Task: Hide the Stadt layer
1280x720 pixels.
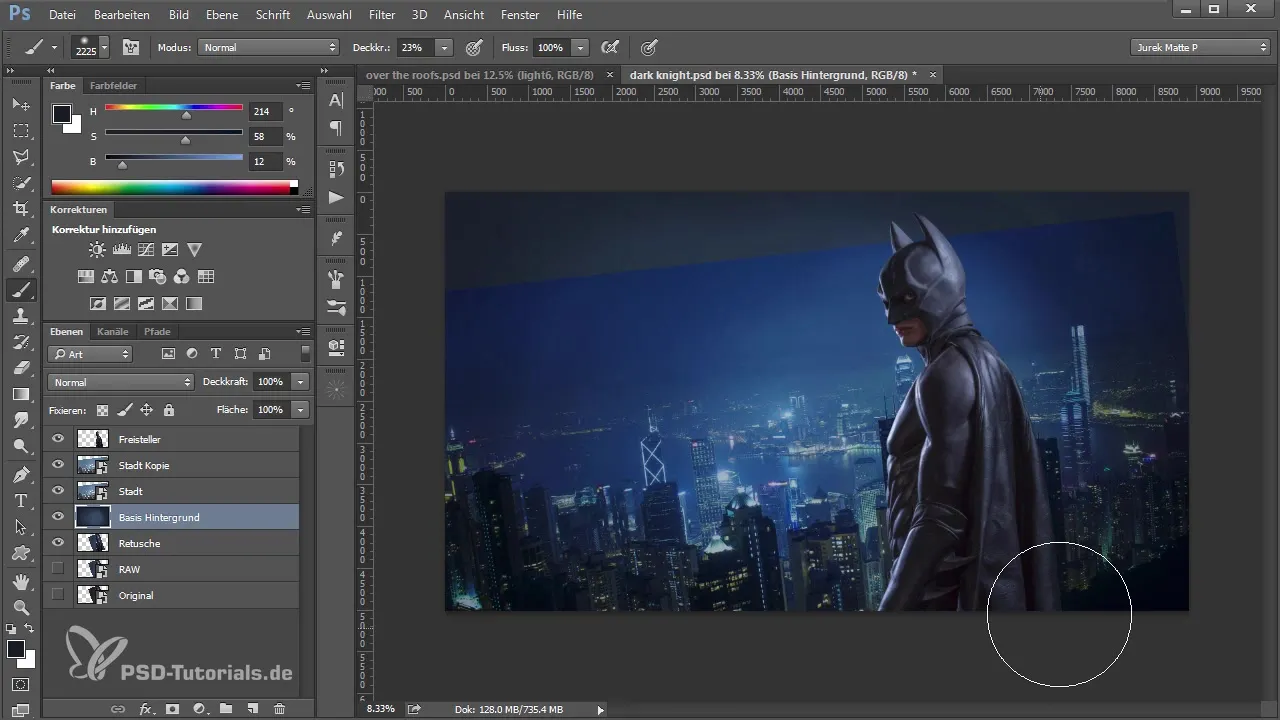Action: tap(58, 491)
